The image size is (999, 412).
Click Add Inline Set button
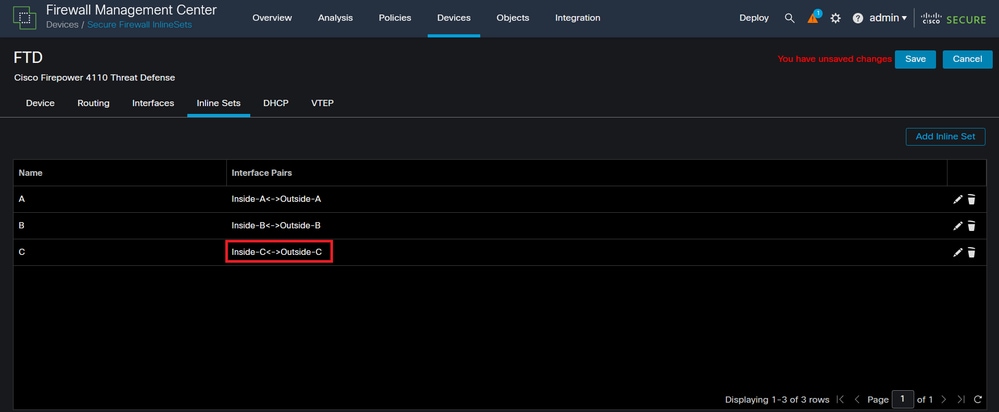coord(945,136)
